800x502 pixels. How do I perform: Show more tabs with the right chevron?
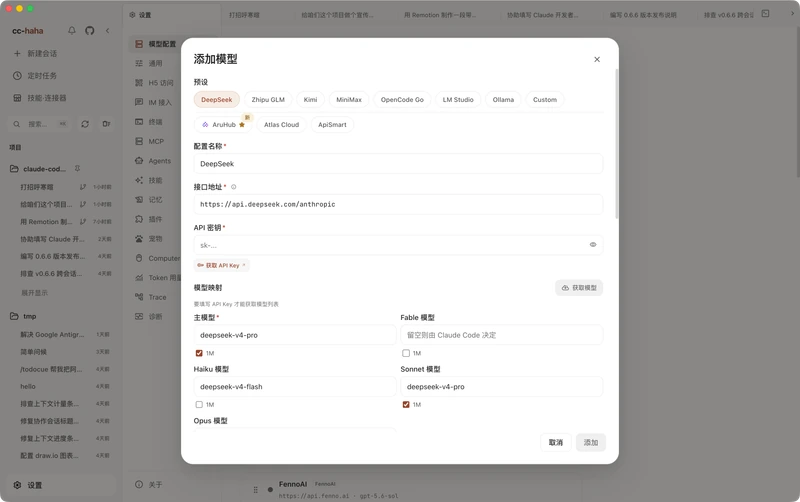792,14
